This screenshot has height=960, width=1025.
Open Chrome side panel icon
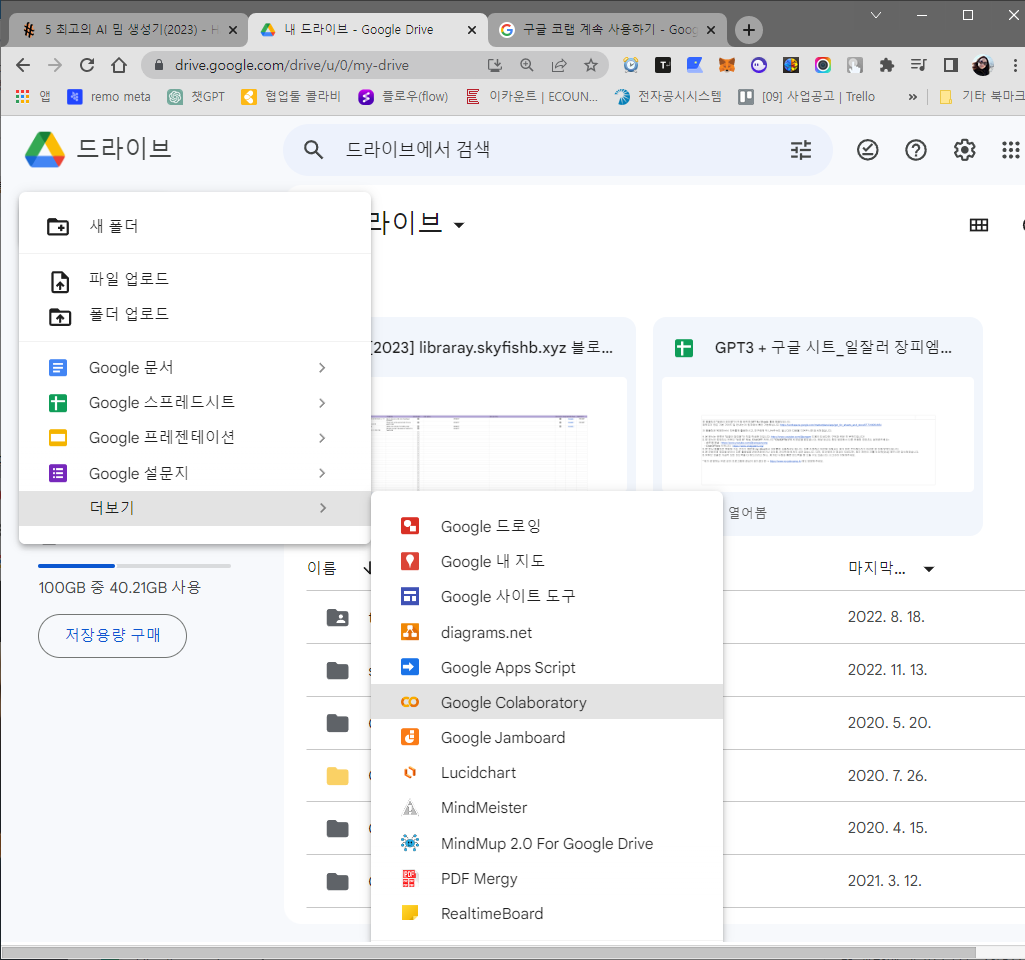pos(950,65)
